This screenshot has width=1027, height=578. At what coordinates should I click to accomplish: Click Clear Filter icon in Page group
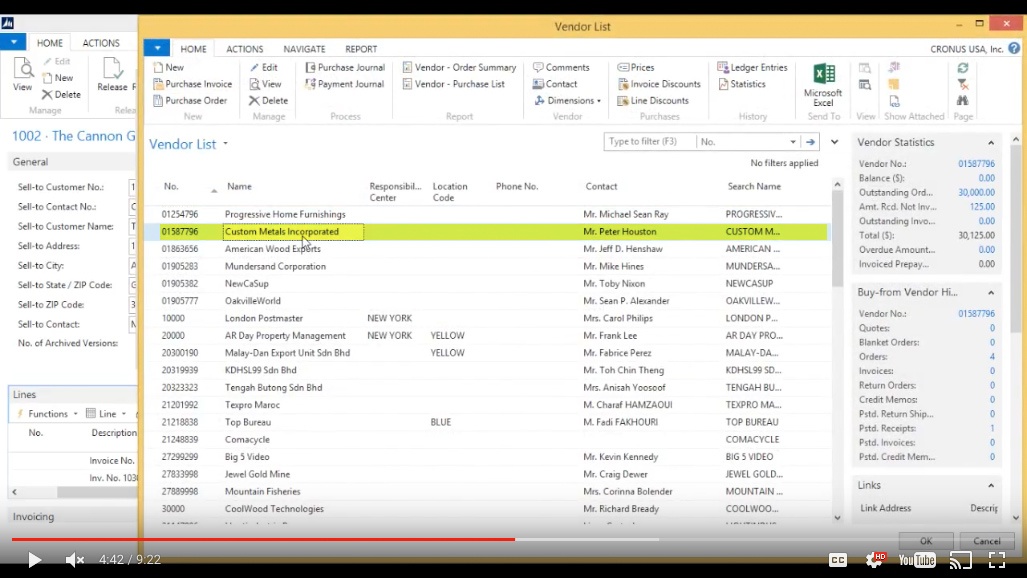(963, 84)
